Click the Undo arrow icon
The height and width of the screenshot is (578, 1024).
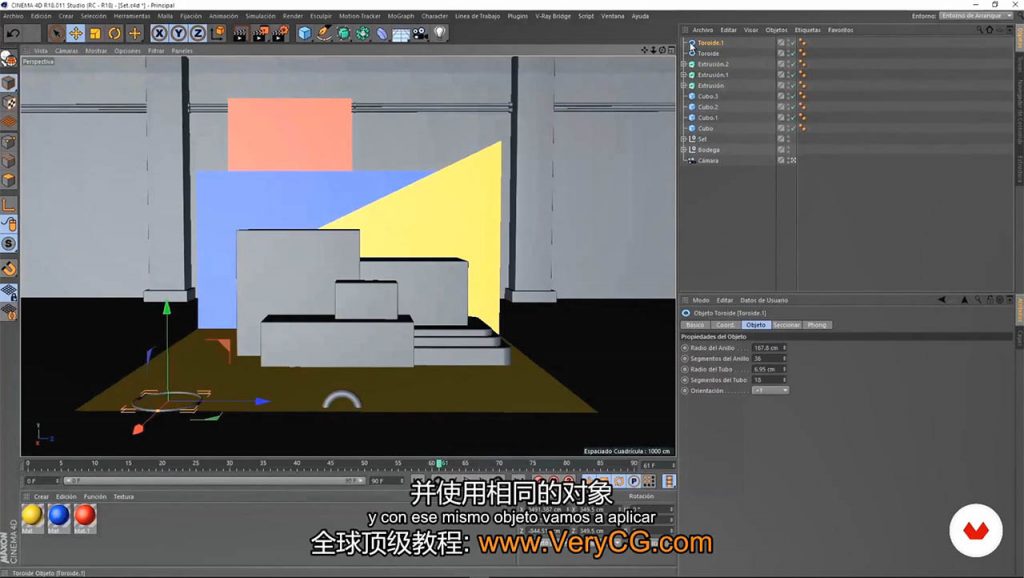(12, 33)
